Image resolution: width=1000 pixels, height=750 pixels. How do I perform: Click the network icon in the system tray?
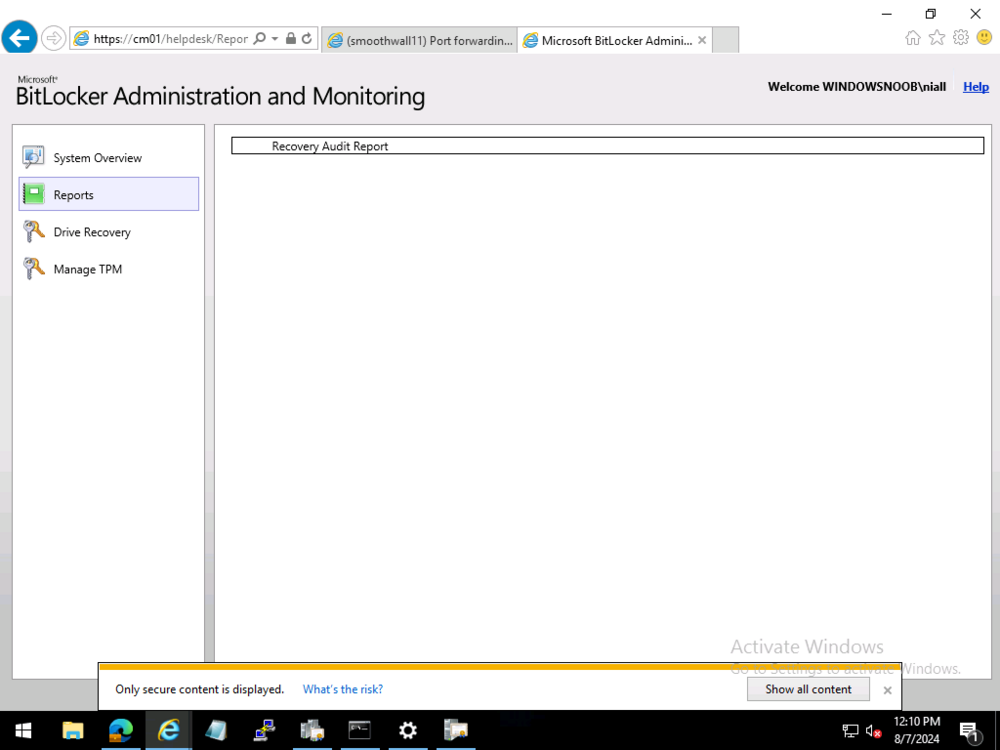[x=850, y=731]
